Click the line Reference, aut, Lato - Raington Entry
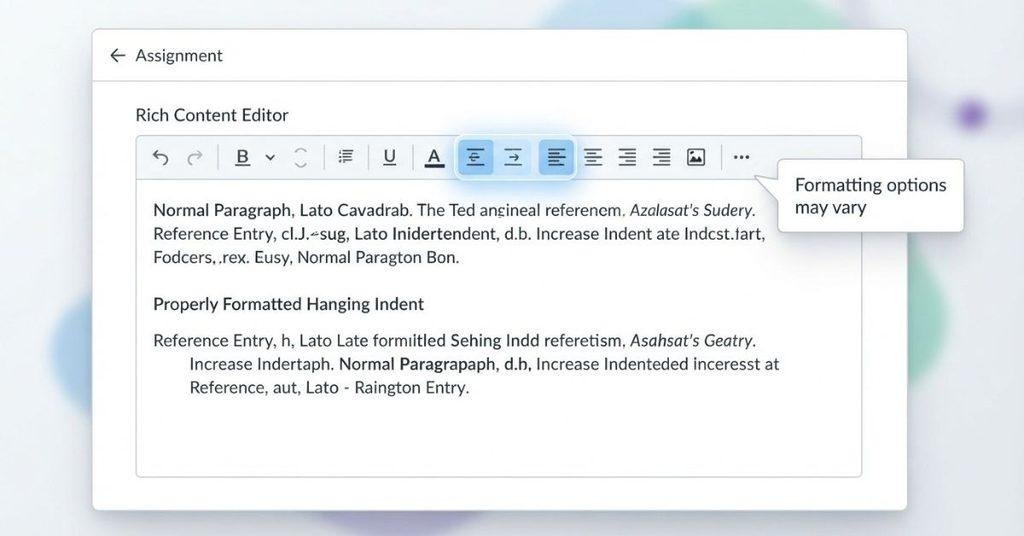The height and width of the screenshot is (536, 1024). click(x=329, y=388)
